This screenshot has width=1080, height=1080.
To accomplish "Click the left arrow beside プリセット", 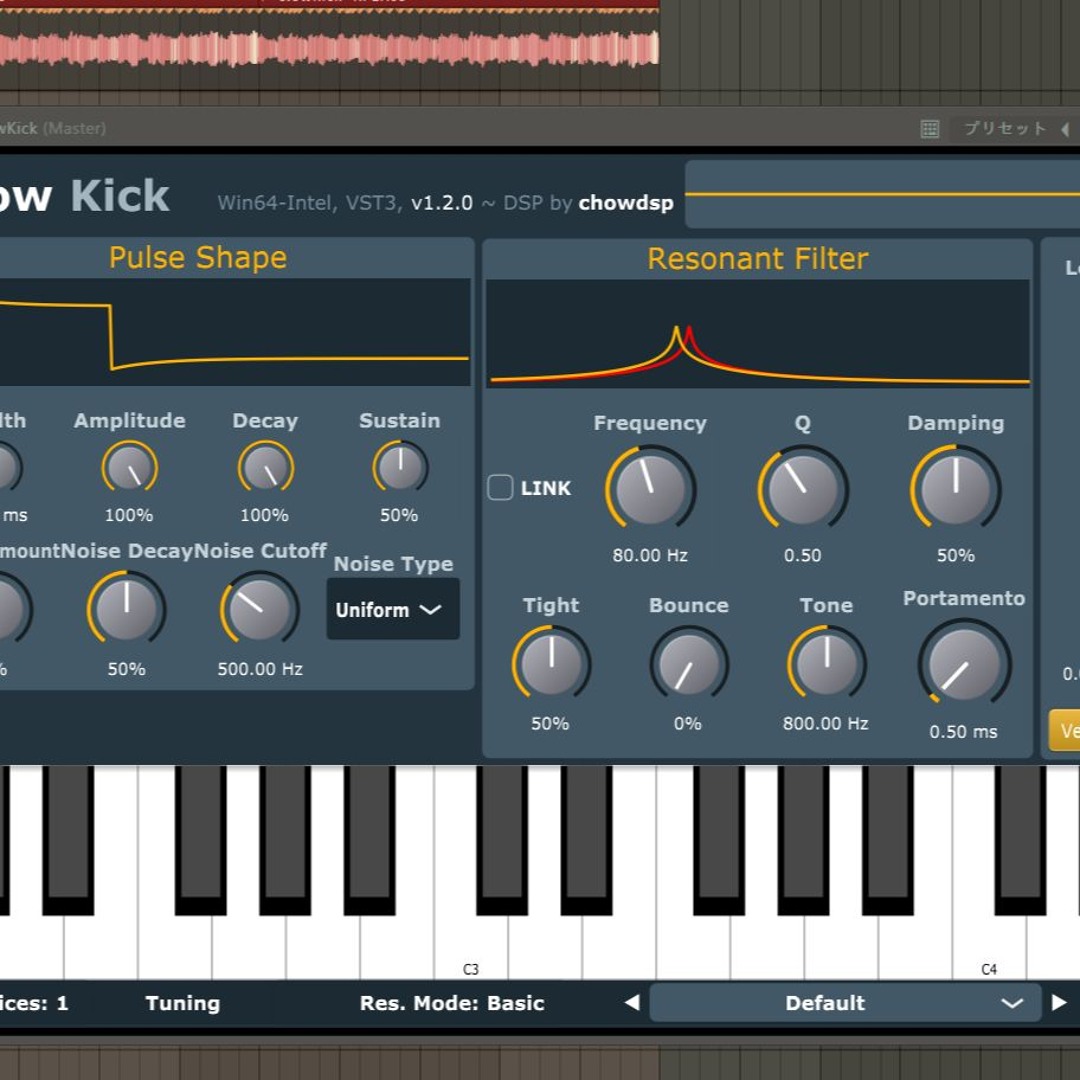I will click(1064, 129).
